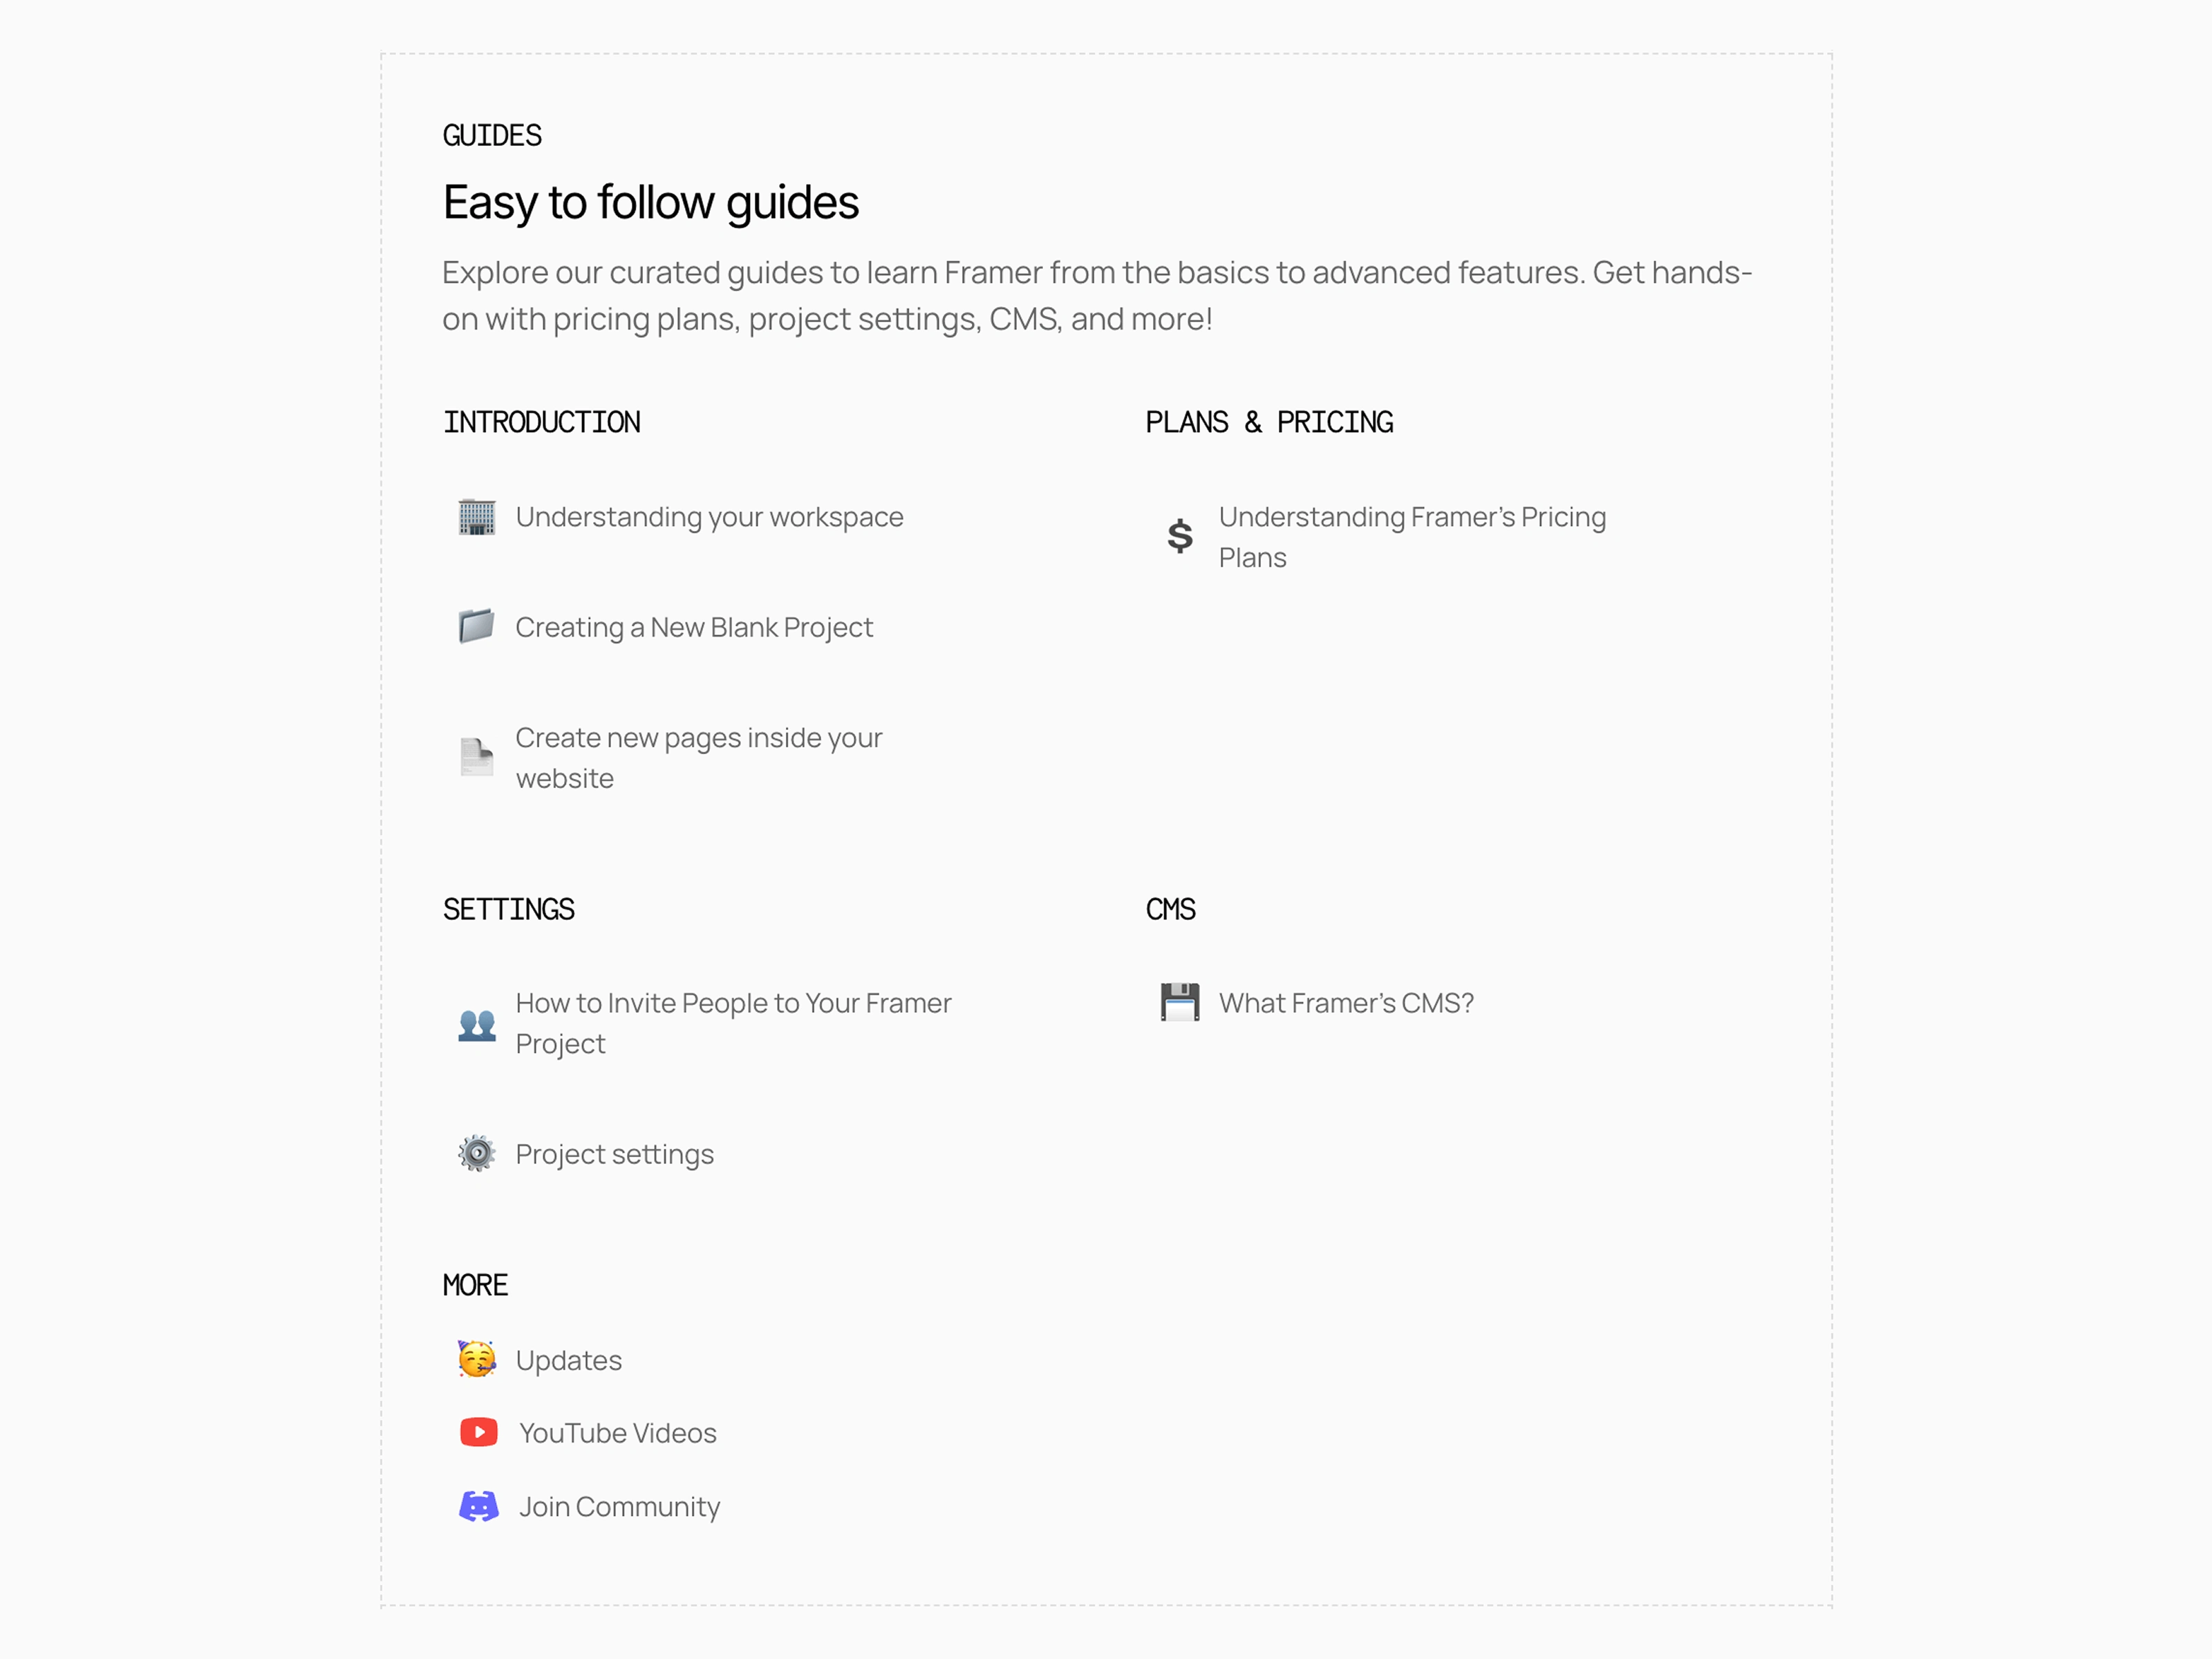
Task: Open the Understanding your workspace guide
Action: pos(710,517)
